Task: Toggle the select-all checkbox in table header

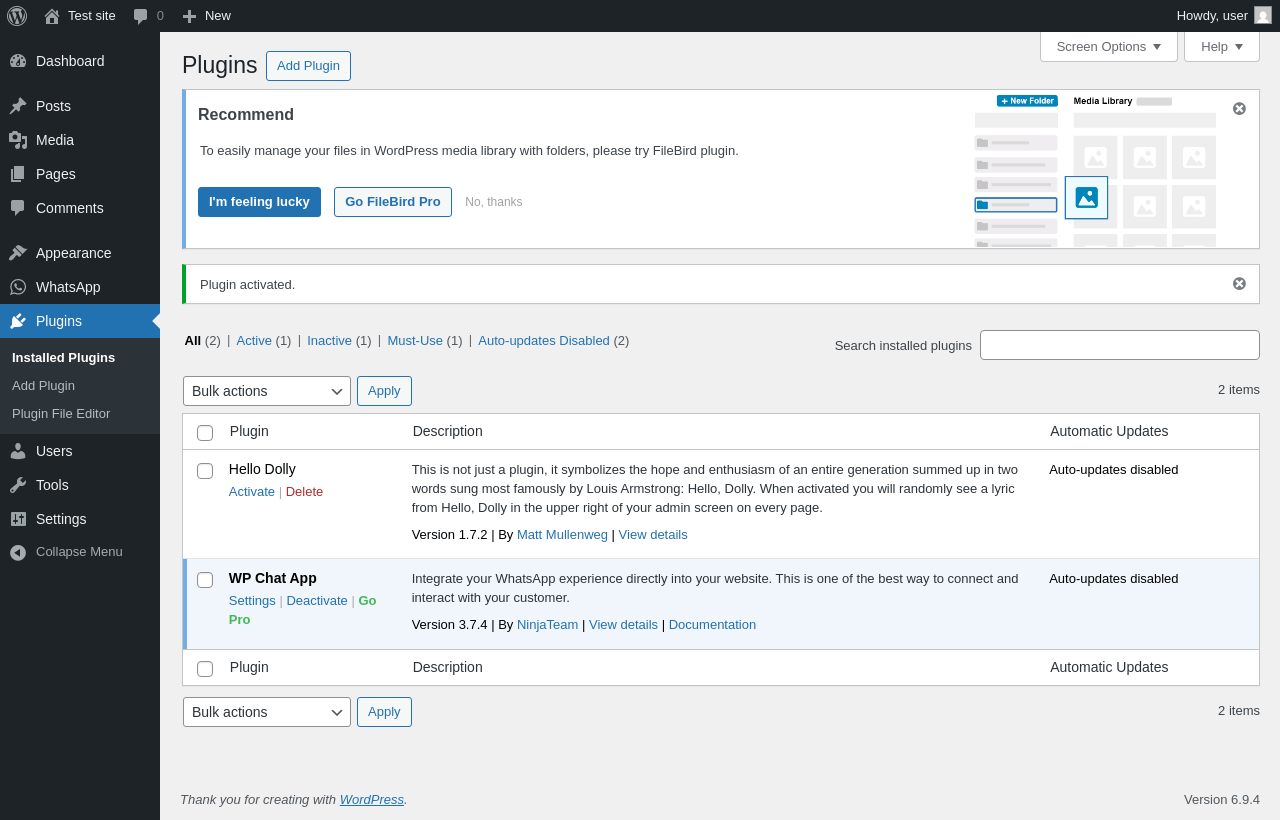Action: (205, 433)
